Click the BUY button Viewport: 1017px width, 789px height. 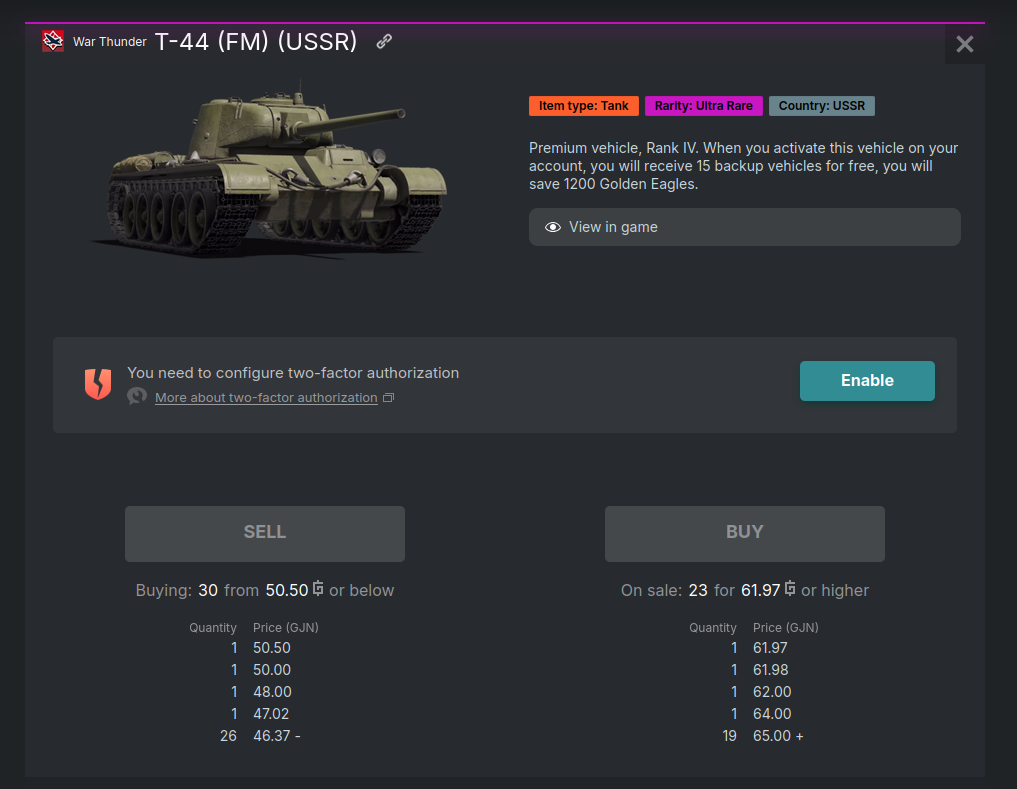click(745, 534)
